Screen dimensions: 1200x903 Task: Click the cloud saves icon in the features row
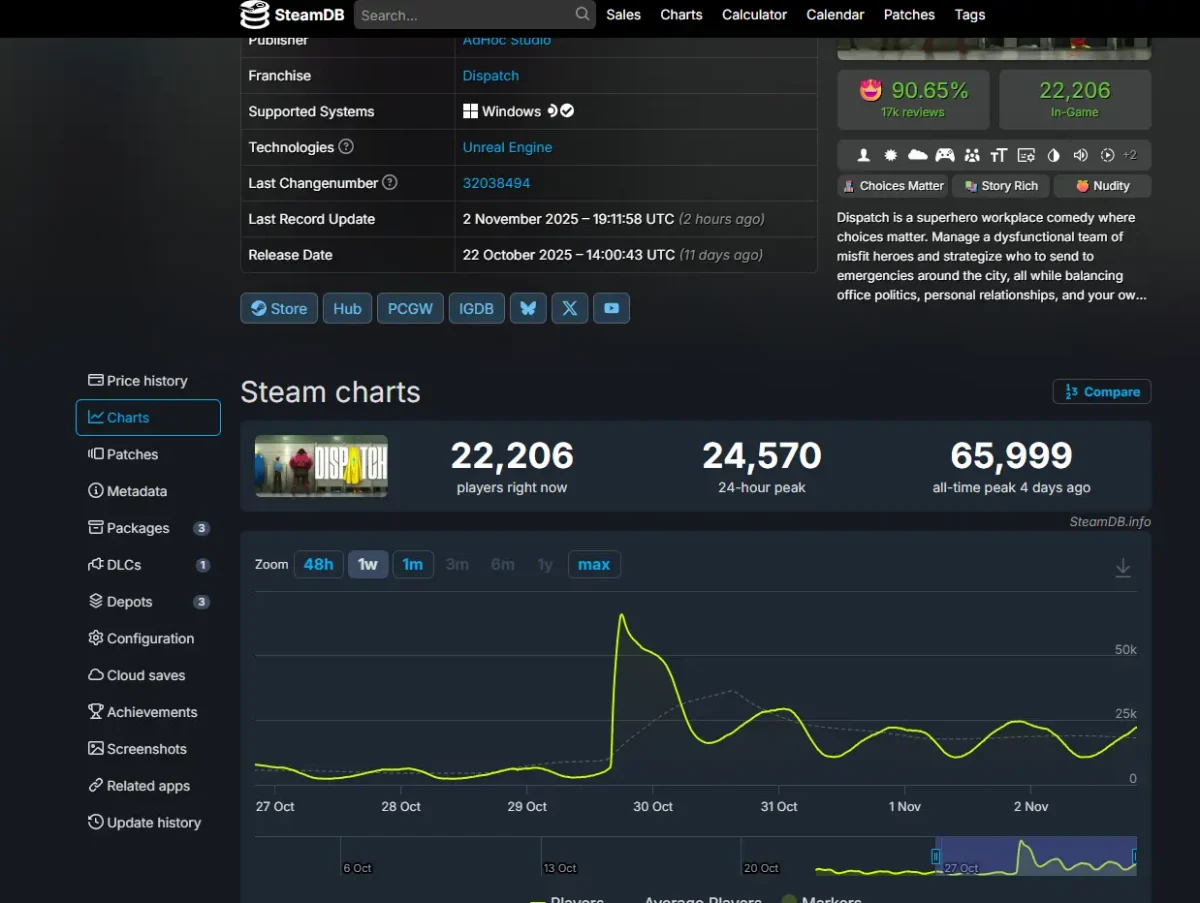917,155
